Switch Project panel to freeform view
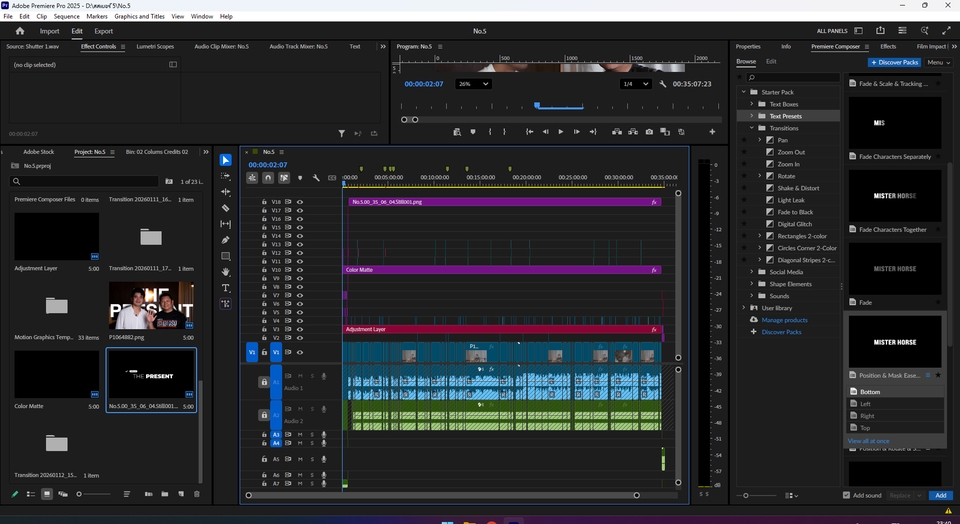 (x=63, y=494)
